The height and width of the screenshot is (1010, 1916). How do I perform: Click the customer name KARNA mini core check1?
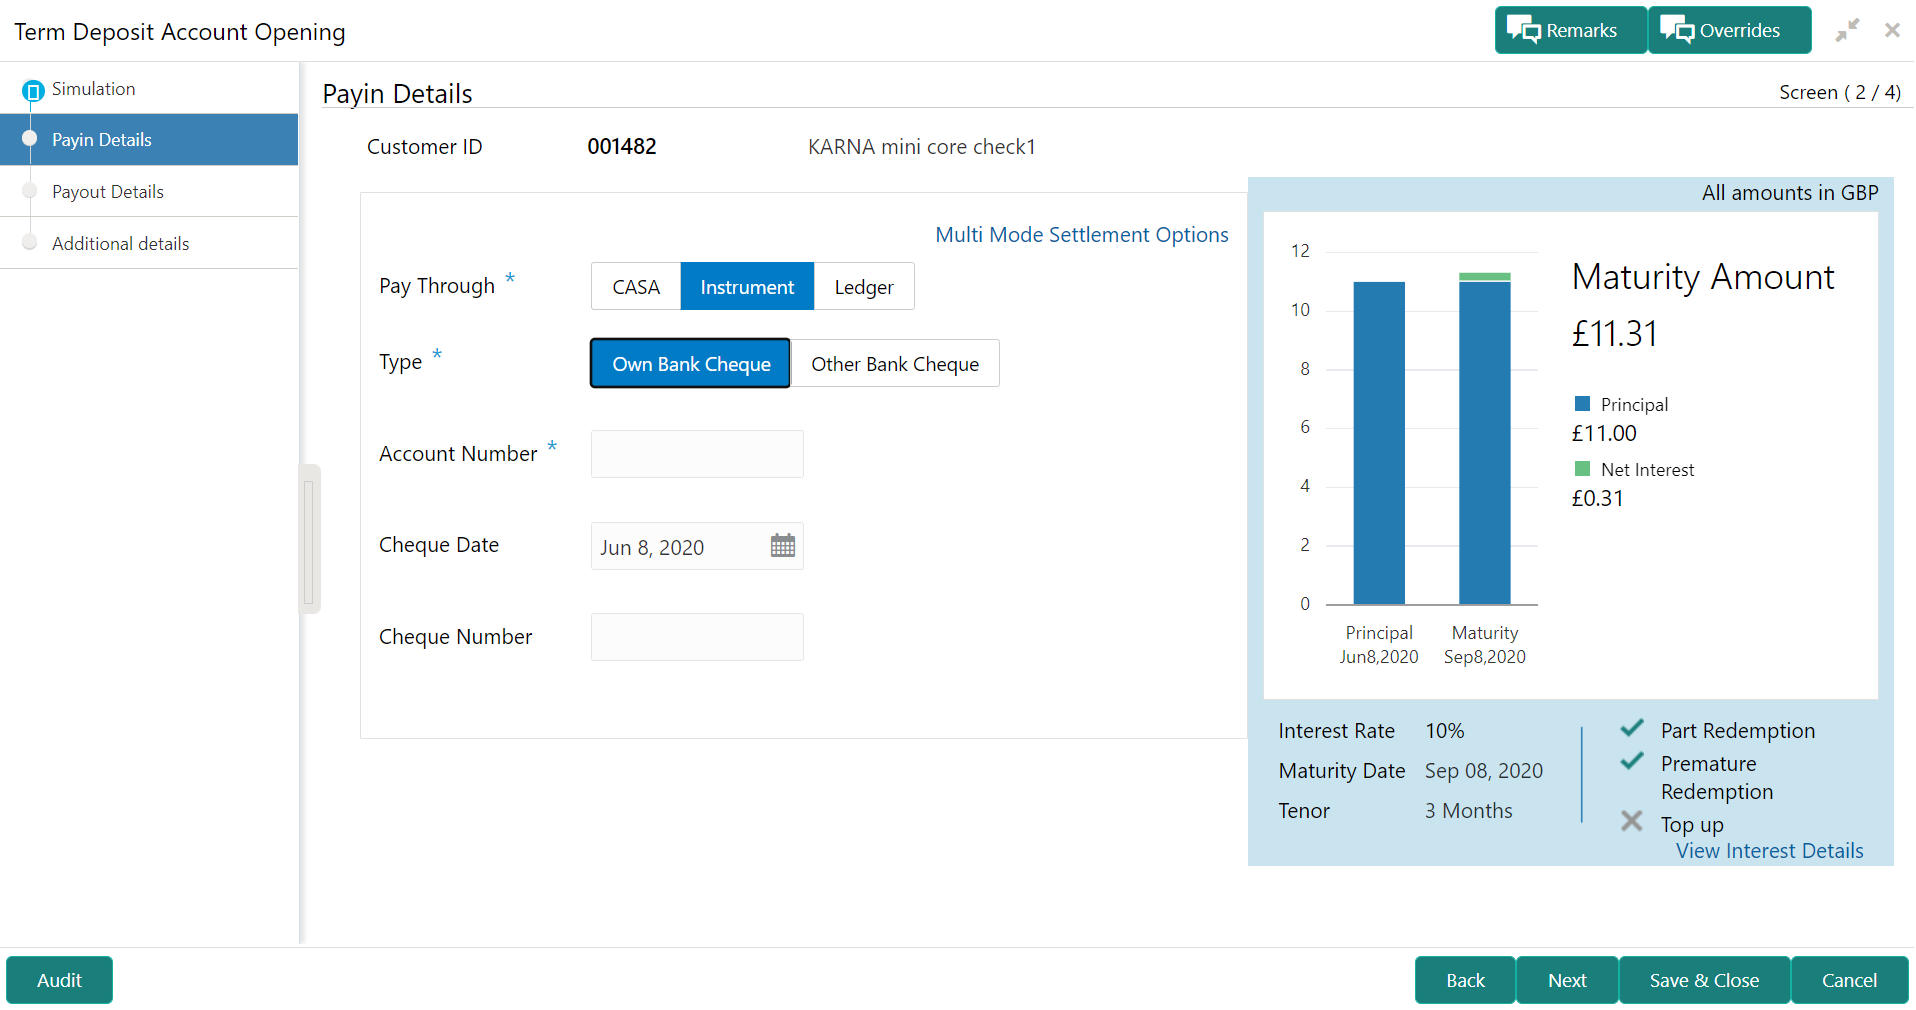pyautogui.click(x=922, y=147)
